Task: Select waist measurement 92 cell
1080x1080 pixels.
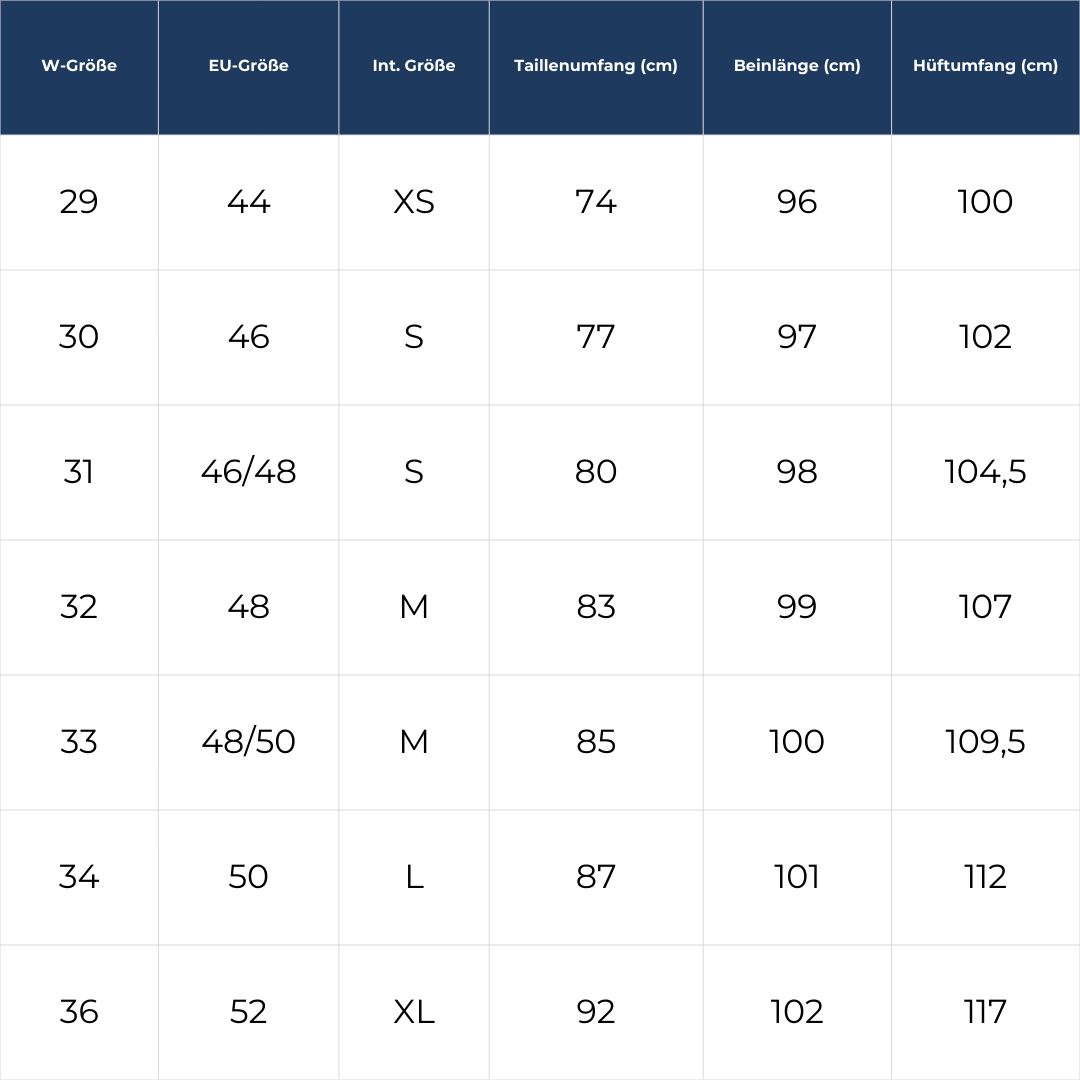Action: pos(596,1012)
